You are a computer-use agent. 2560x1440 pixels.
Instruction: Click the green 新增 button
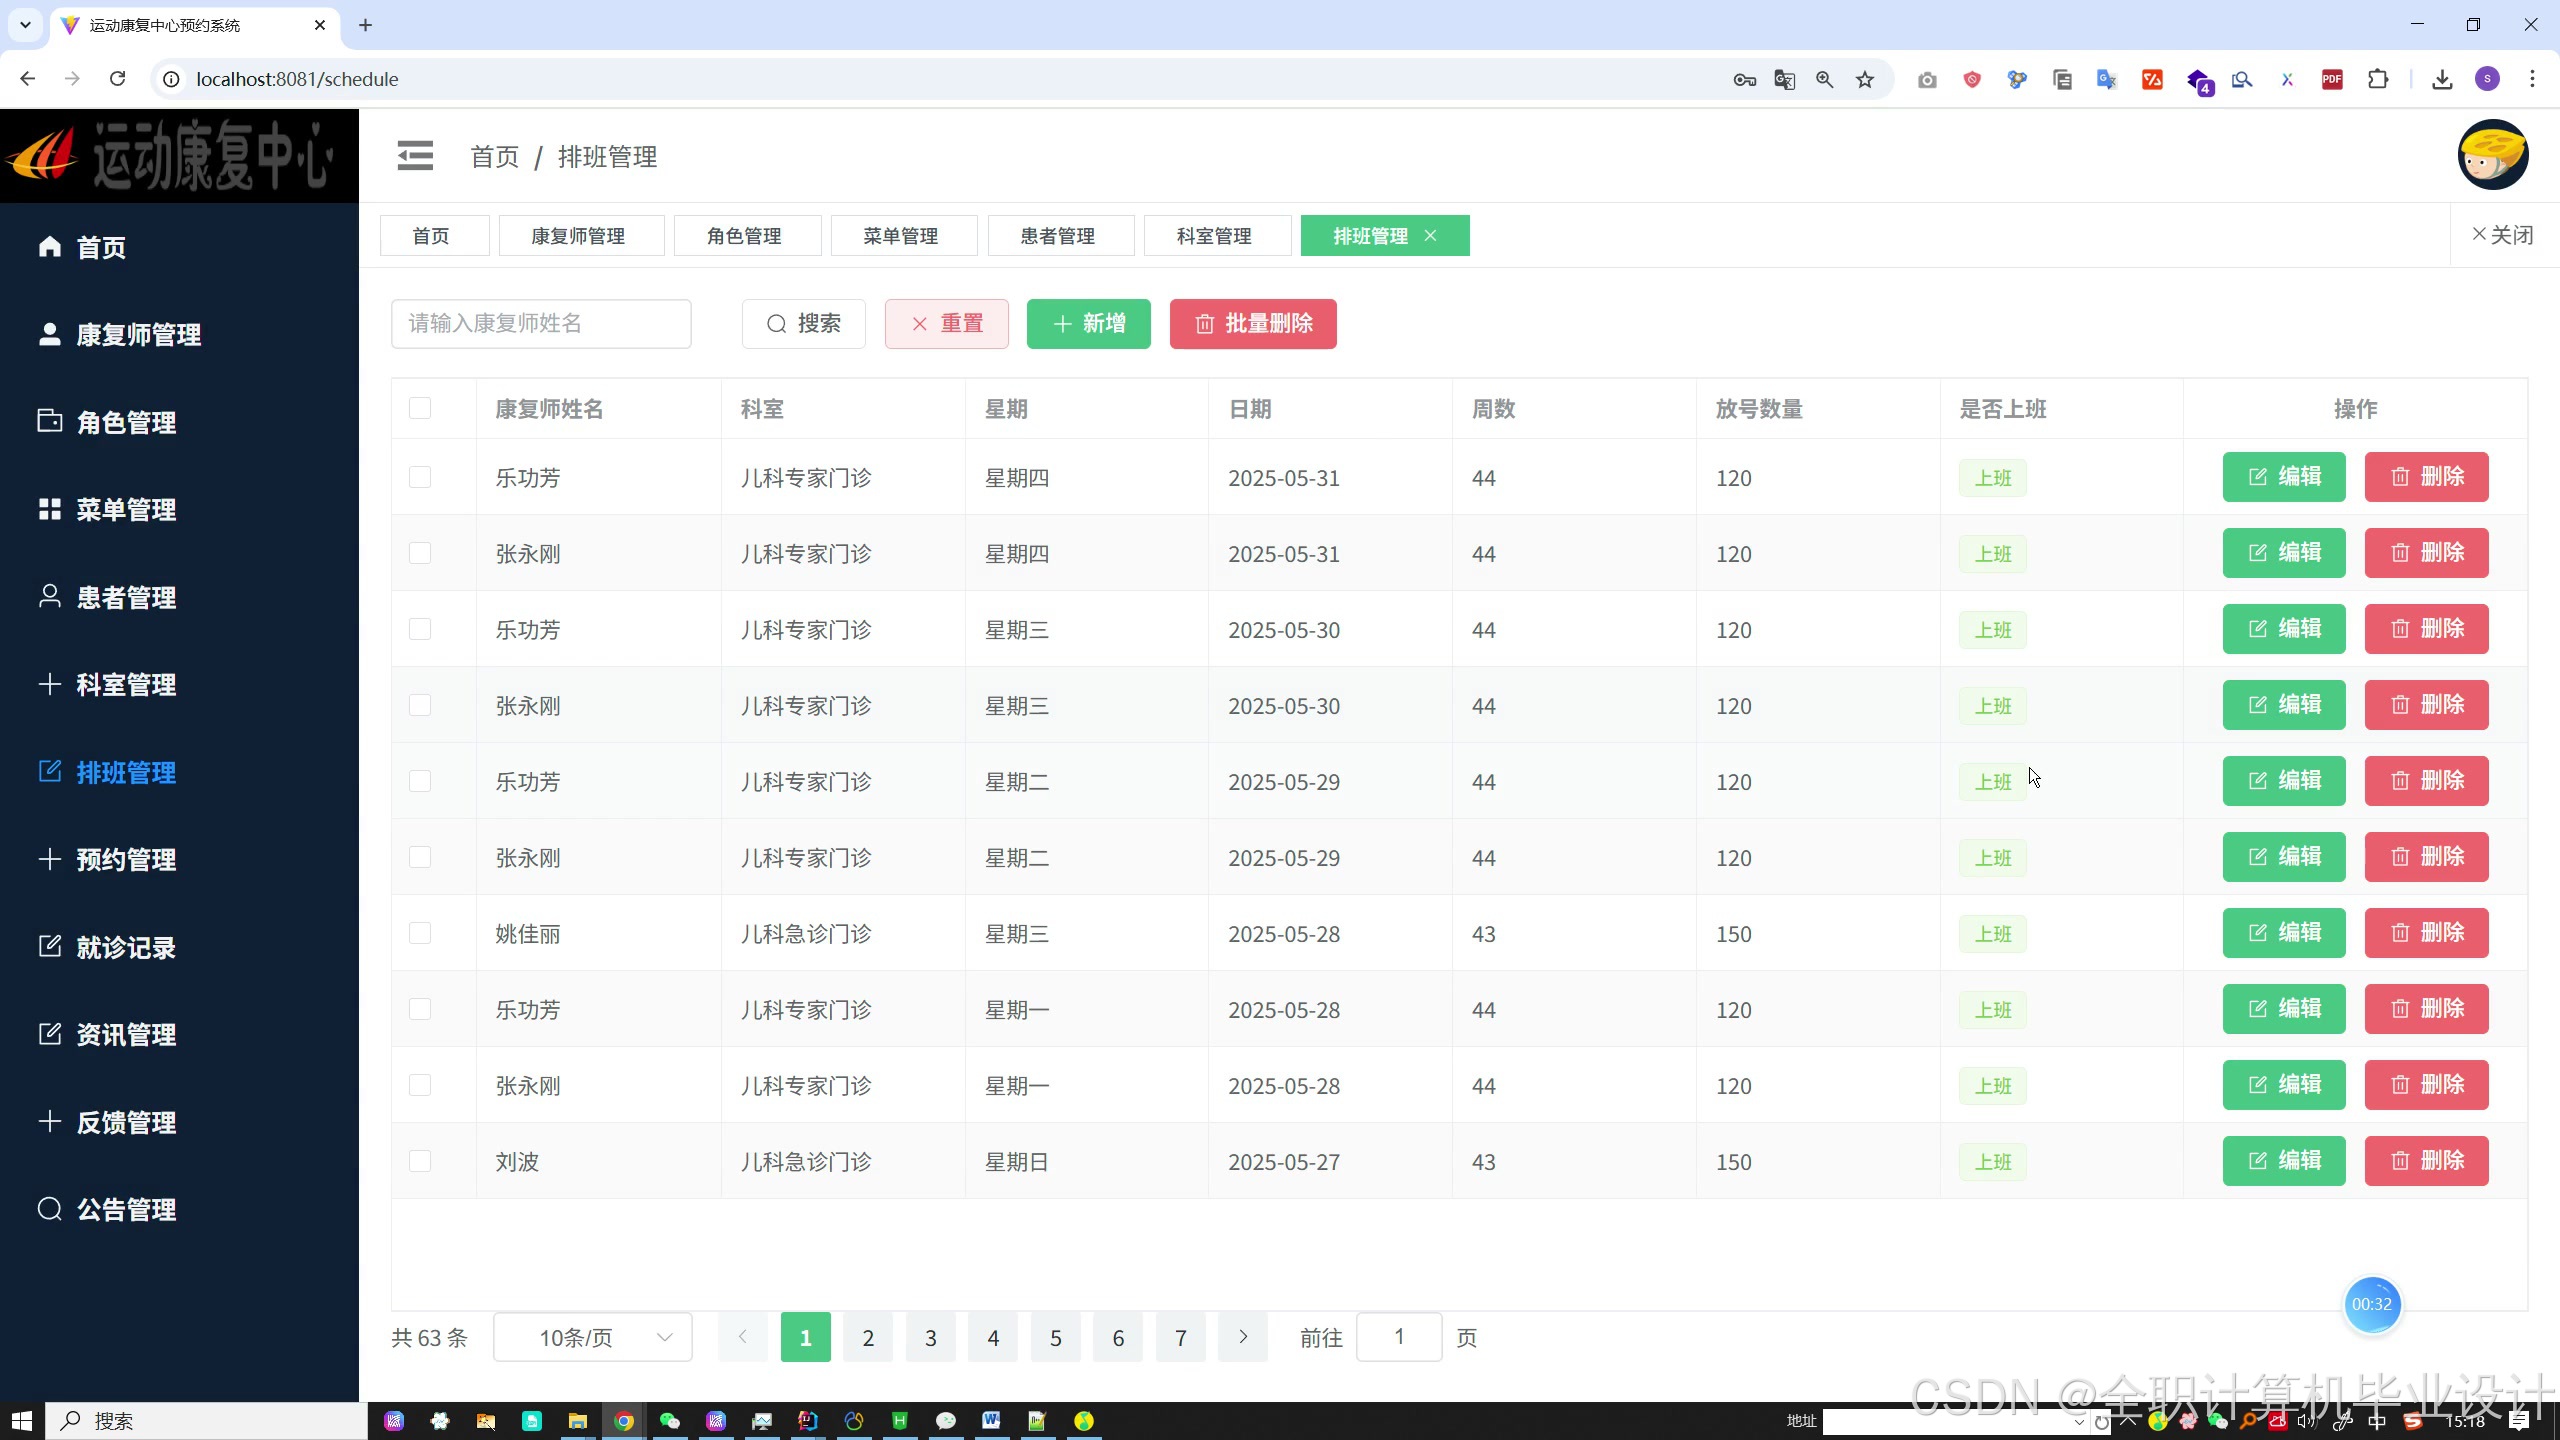[1088, 324]
